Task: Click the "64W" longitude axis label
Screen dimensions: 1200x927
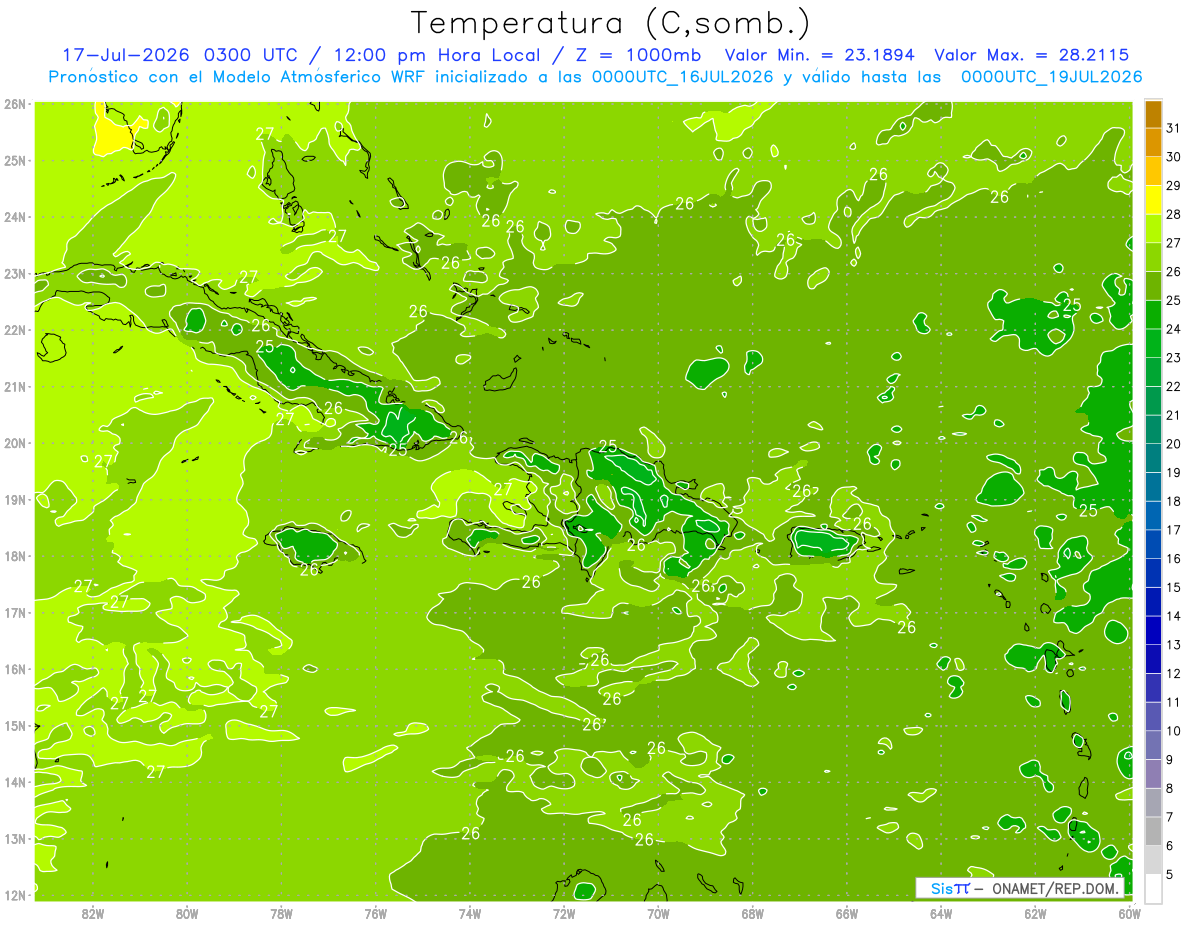Action: (x=941, y=913)
